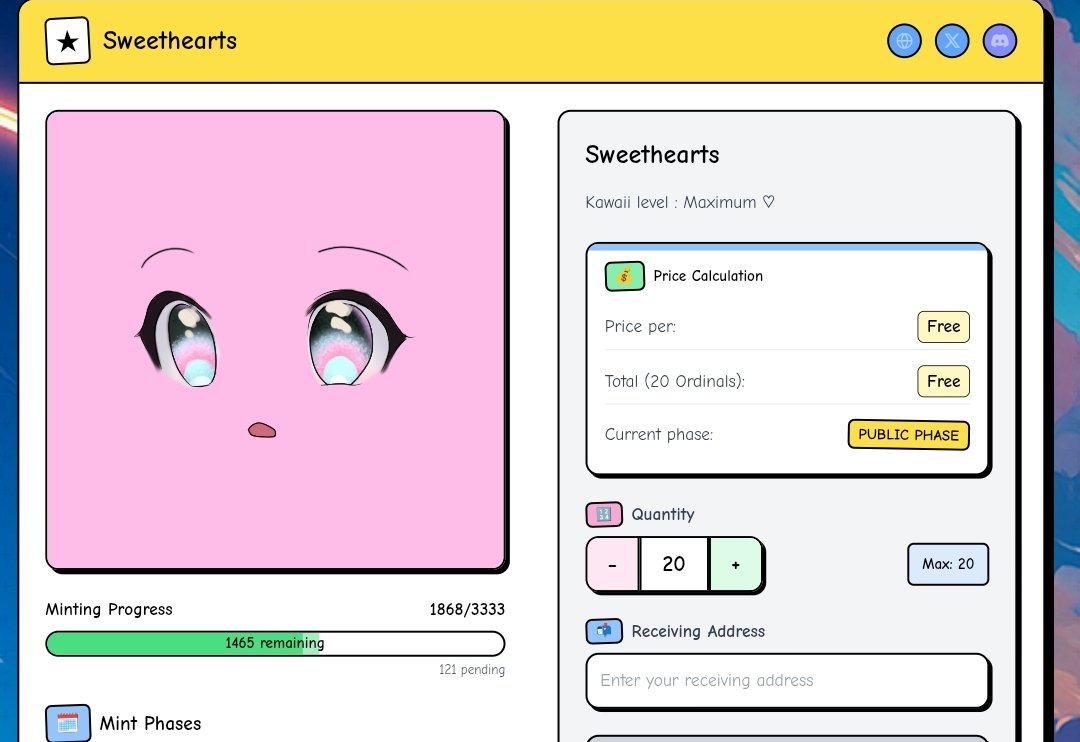Click the Receiving Address mailbox icon
This screenshot has width=1080, height=742.
pos(604,631)
